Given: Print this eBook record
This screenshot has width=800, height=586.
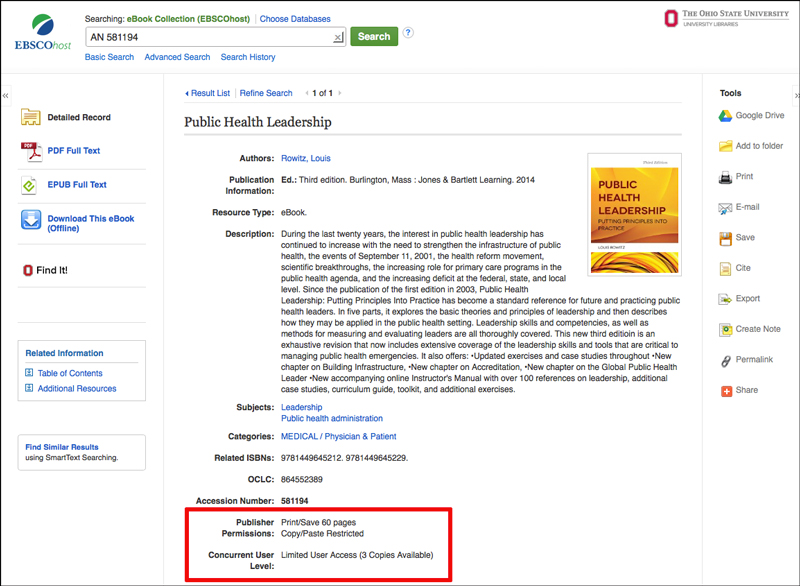Looking at the screenshot, I should (744, 176).
